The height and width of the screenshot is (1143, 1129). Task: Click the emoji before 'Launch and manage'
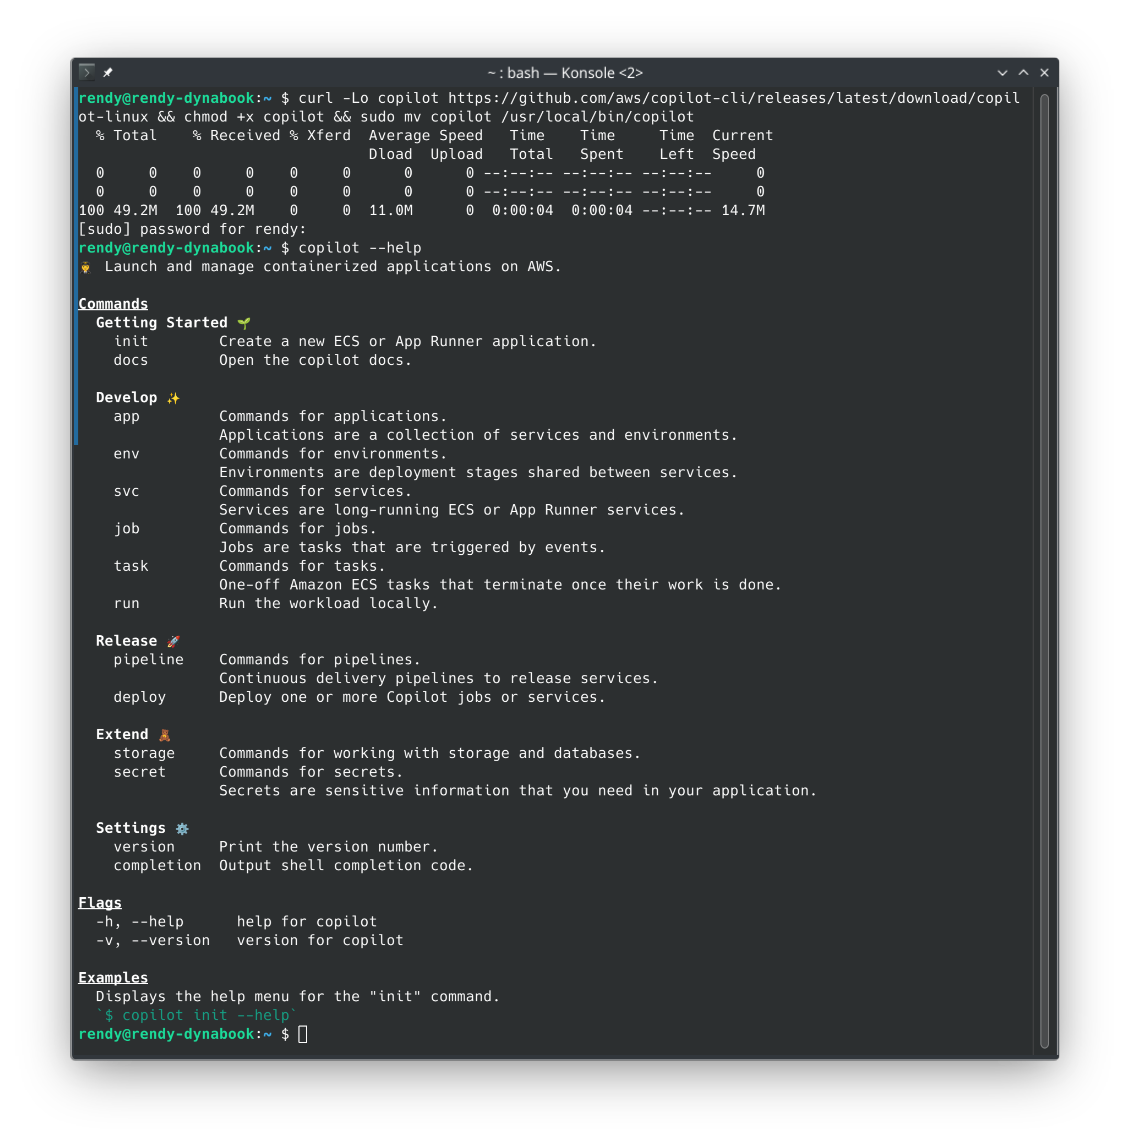point(86,268)
